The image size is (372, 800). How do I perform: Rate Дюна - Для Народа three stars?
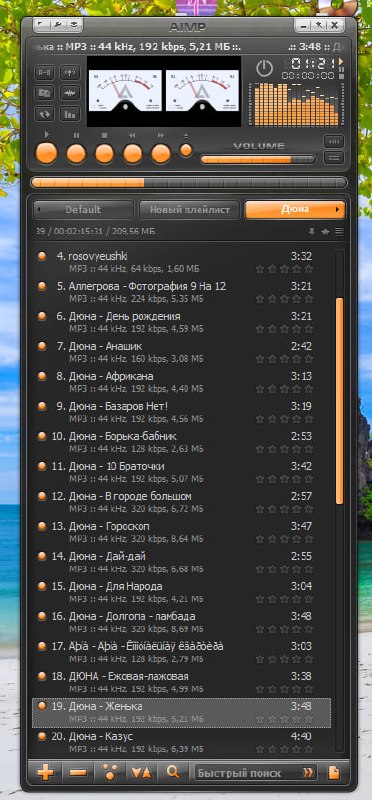(284, 599)
